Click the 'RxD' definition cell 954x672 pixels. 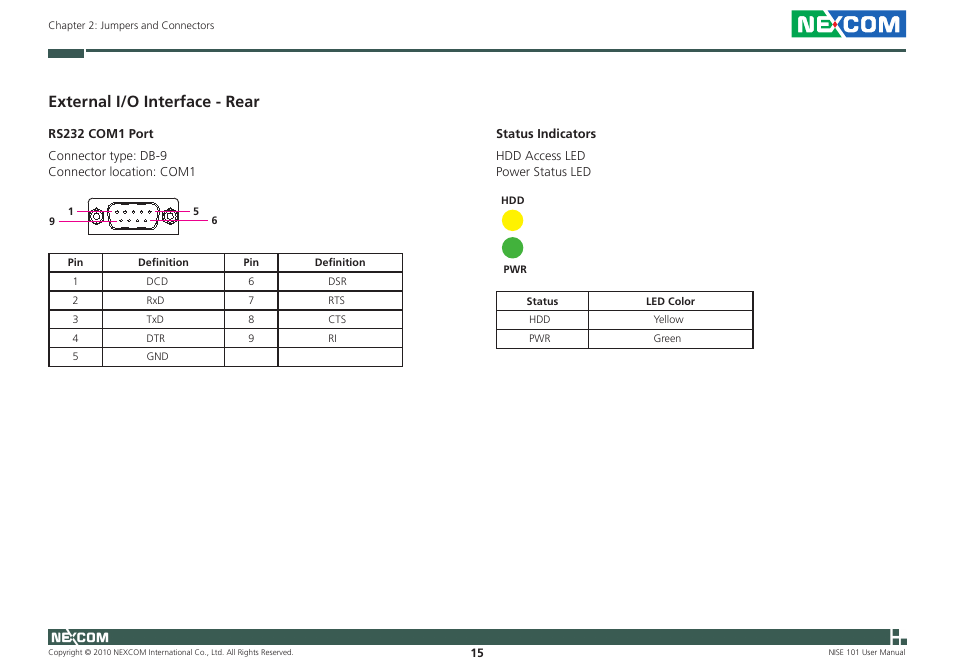[163, 300]
